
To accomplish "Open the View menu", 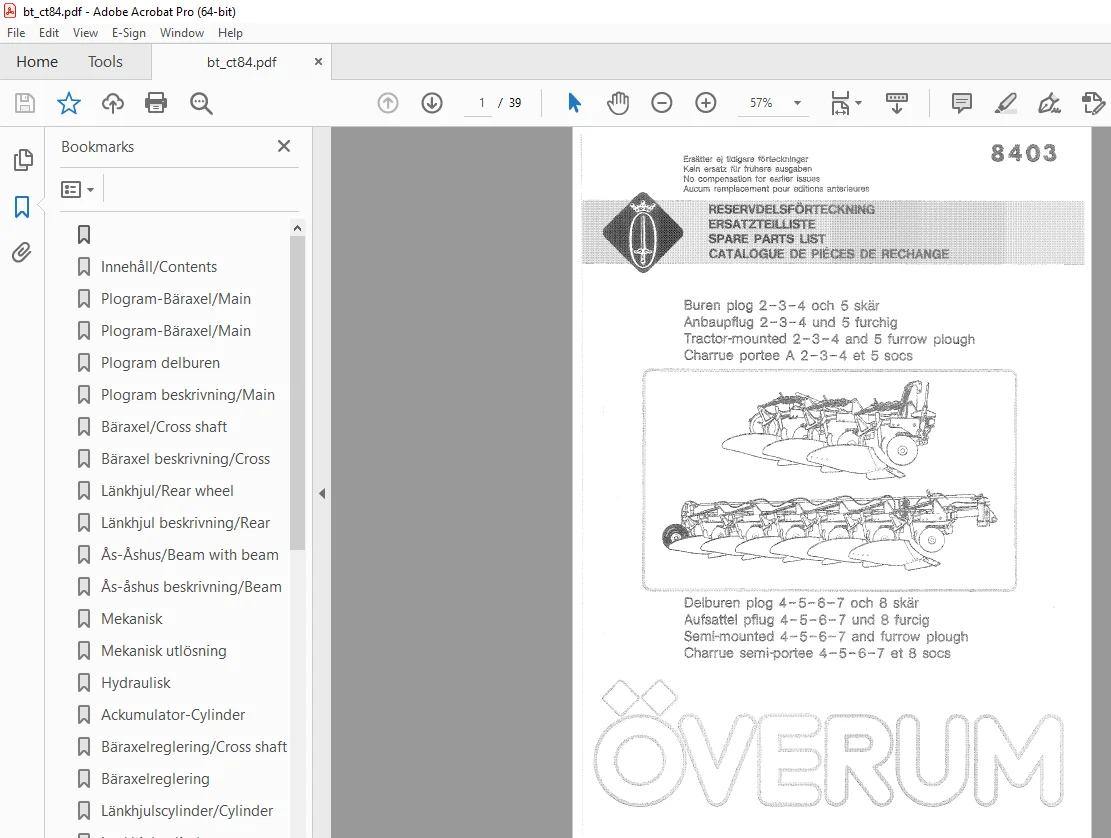I will click(x=85, y=33).
